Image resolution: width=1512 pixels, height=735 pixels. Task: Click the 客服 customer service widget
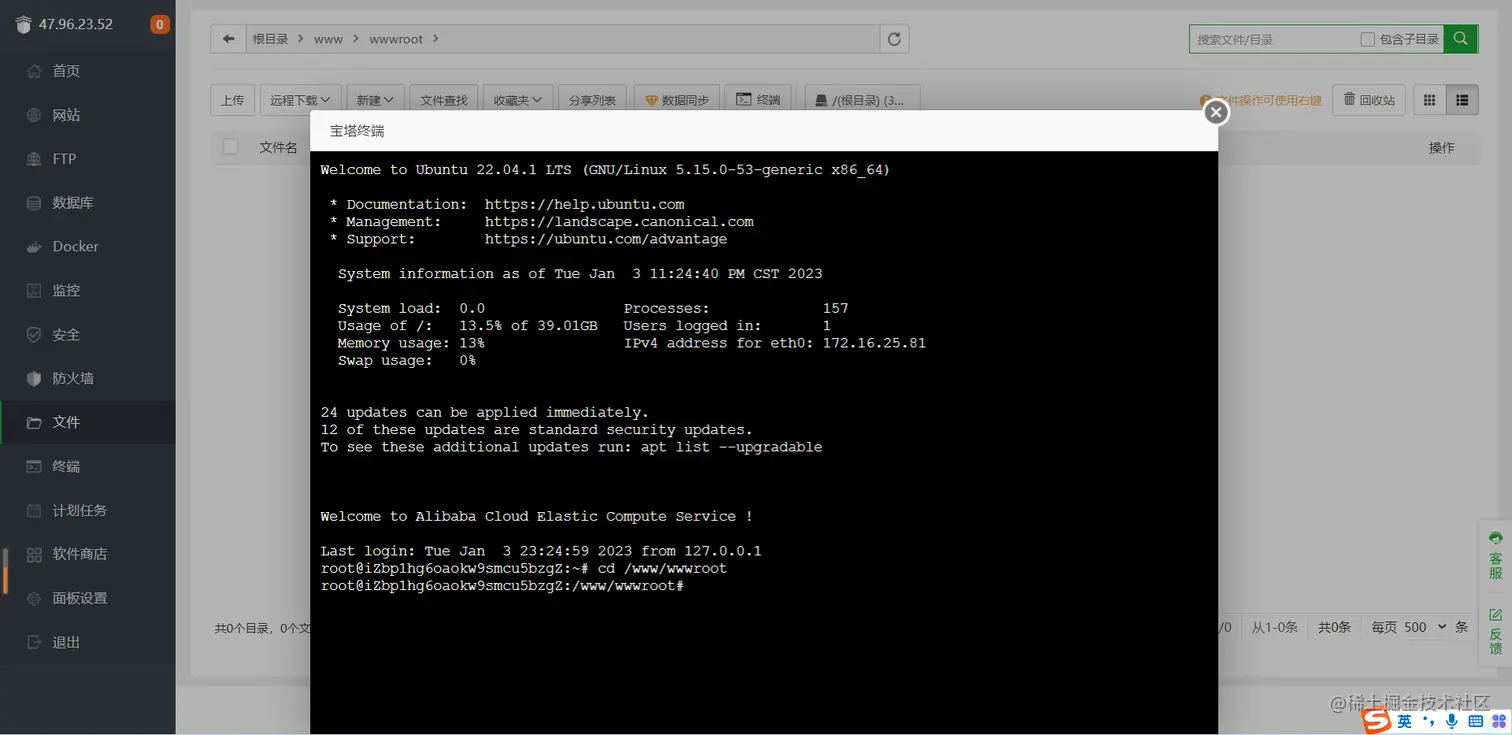(1495, 554)
